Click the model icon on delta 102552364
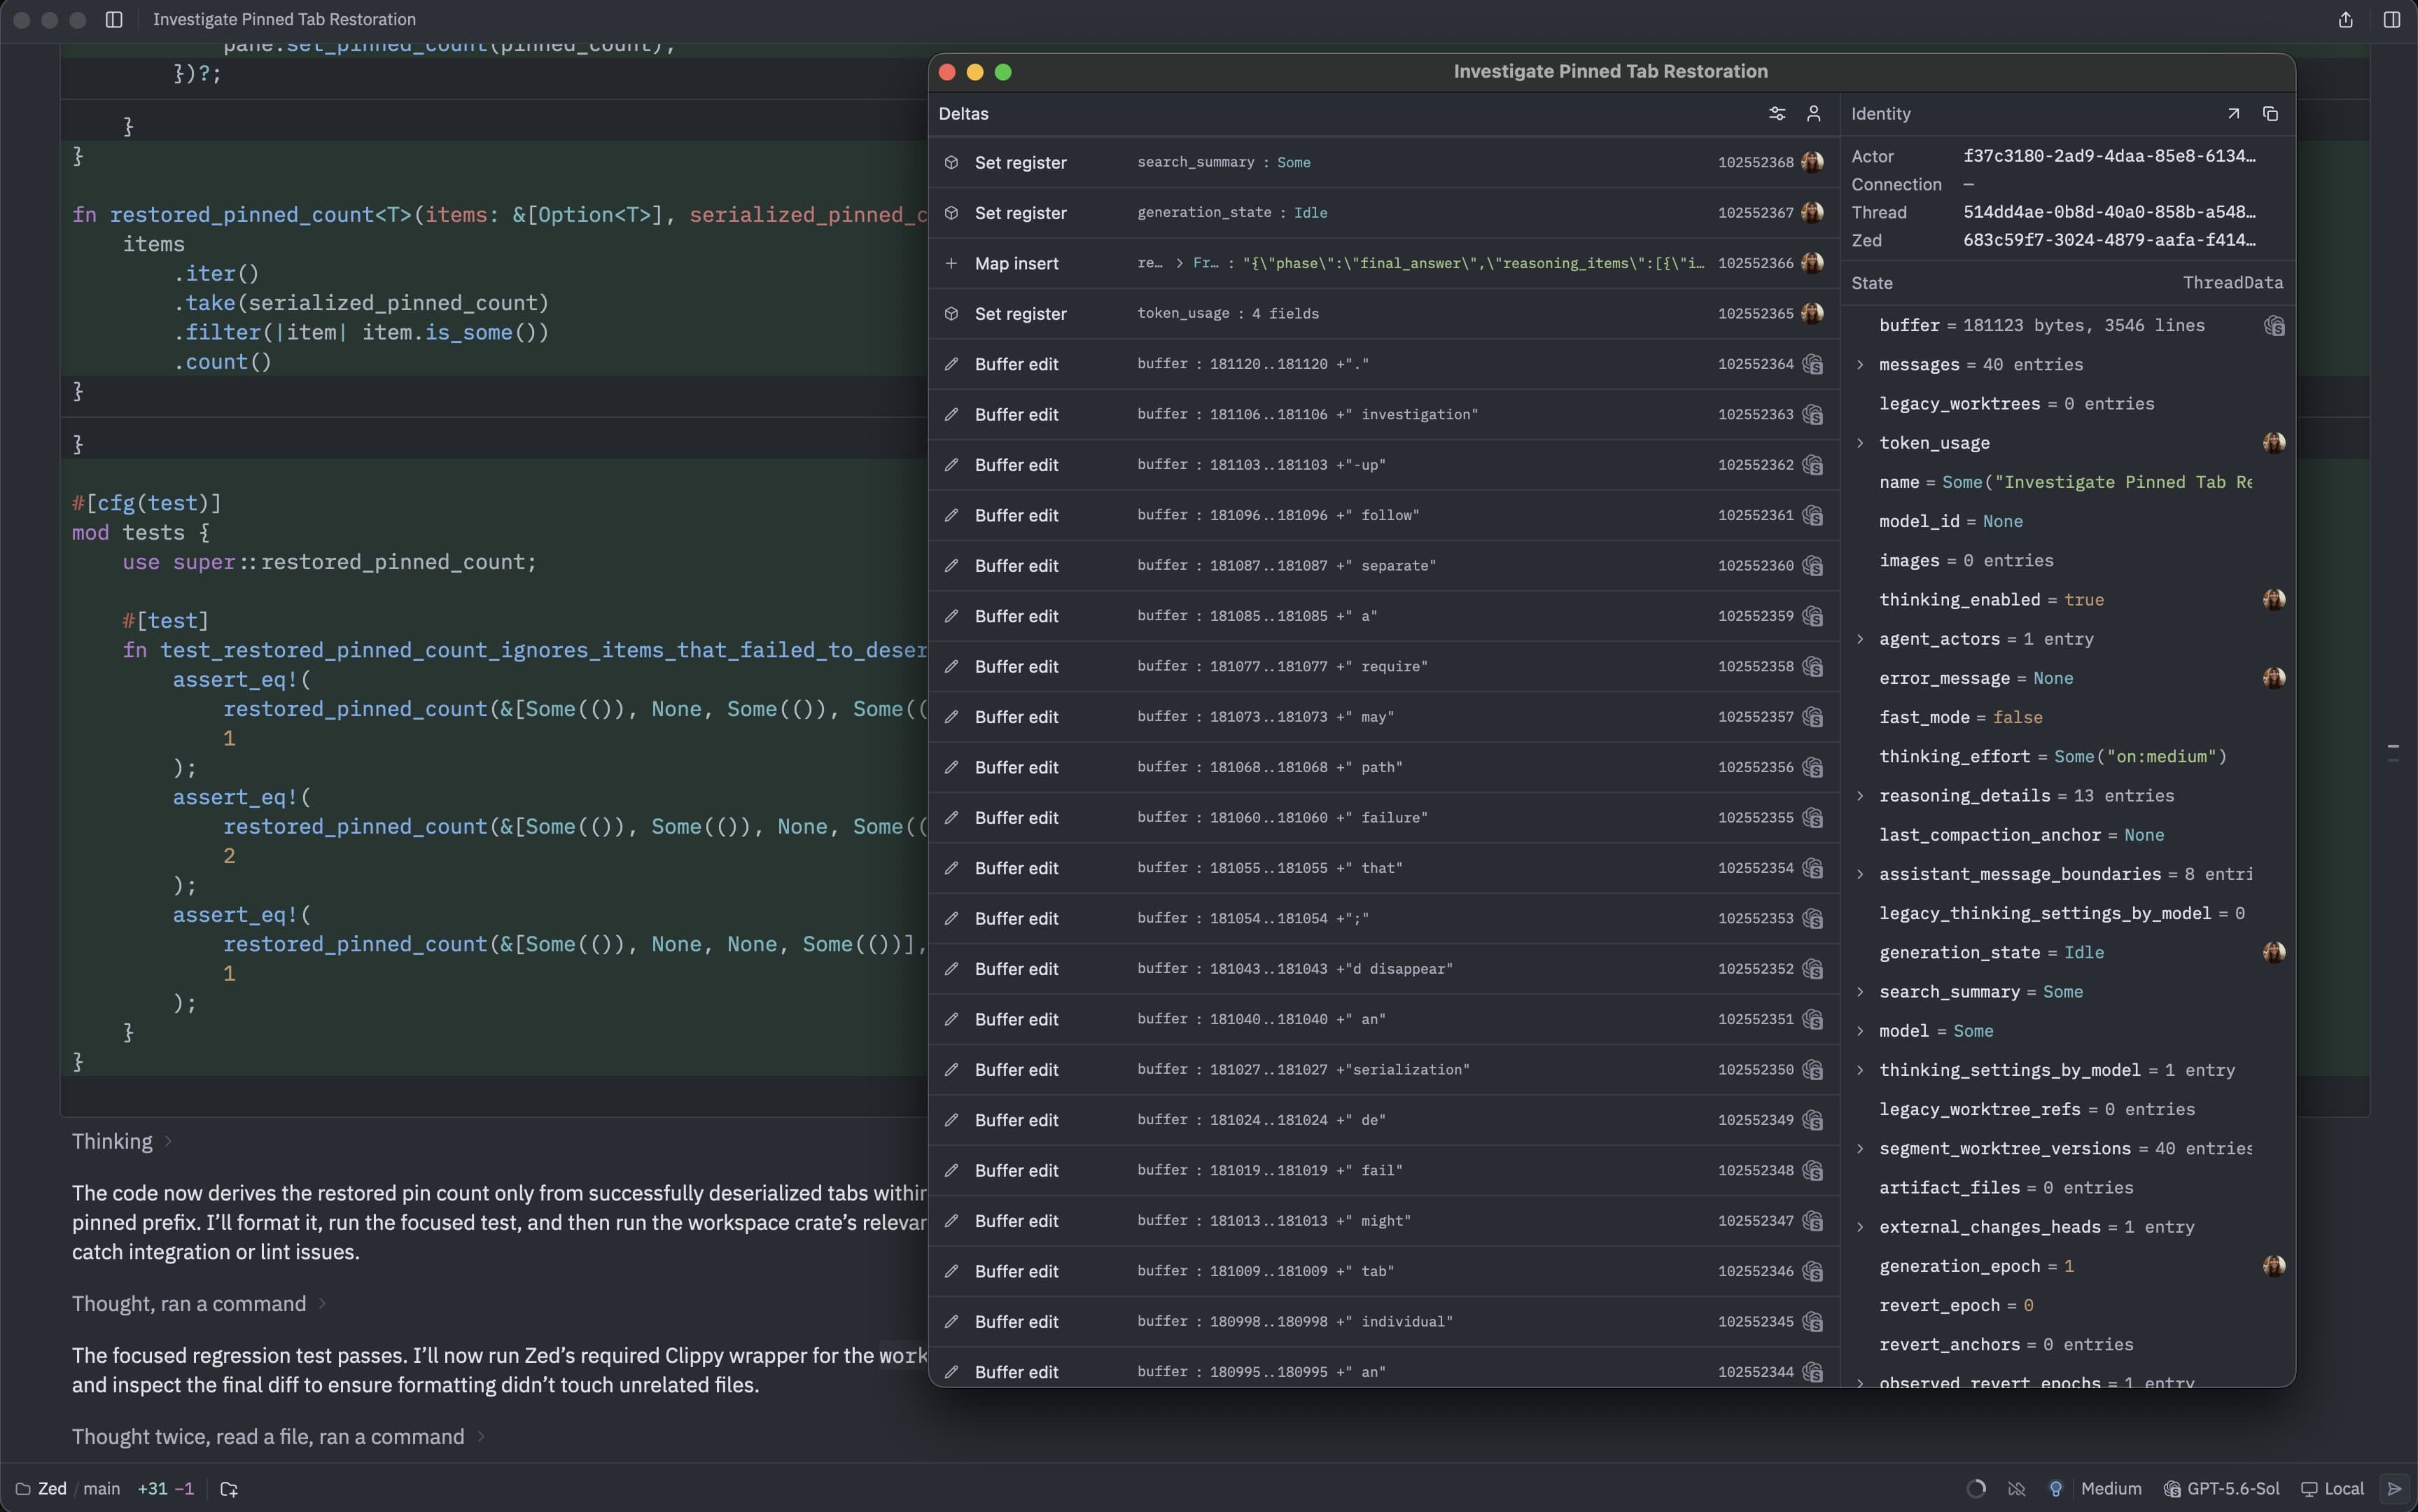 (x=1812, y=364)
